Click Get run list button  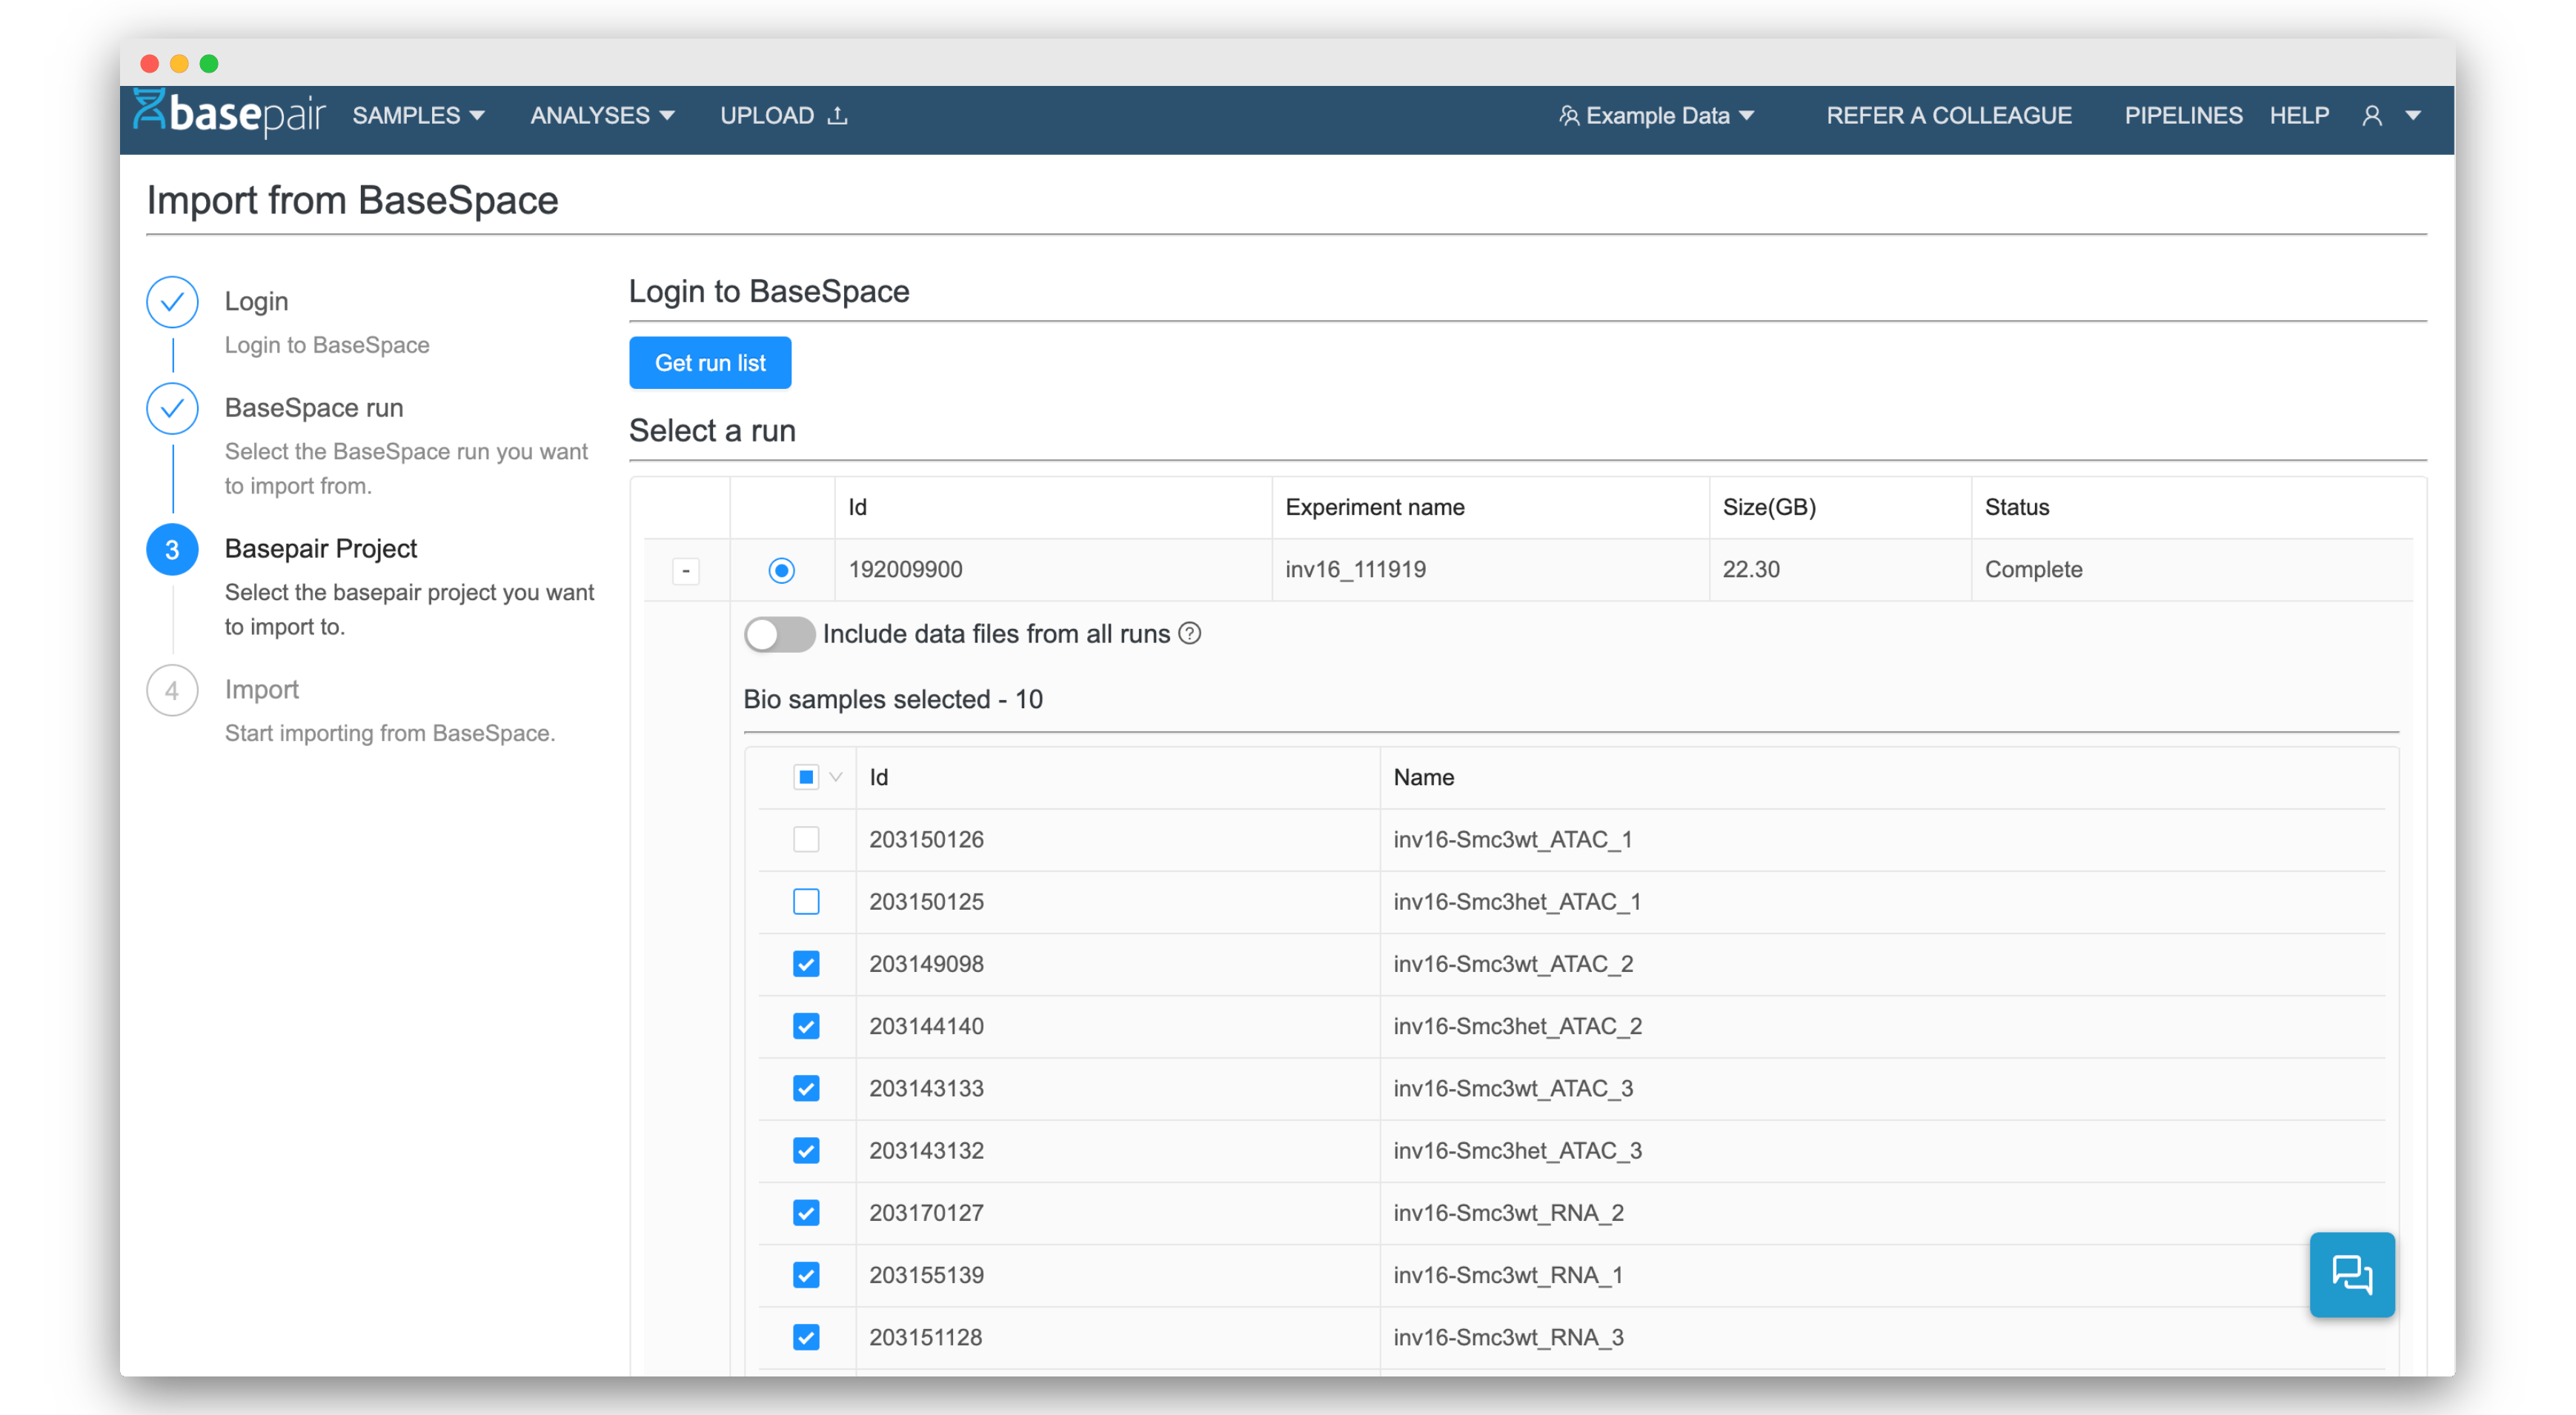click(x=713, y=362)
